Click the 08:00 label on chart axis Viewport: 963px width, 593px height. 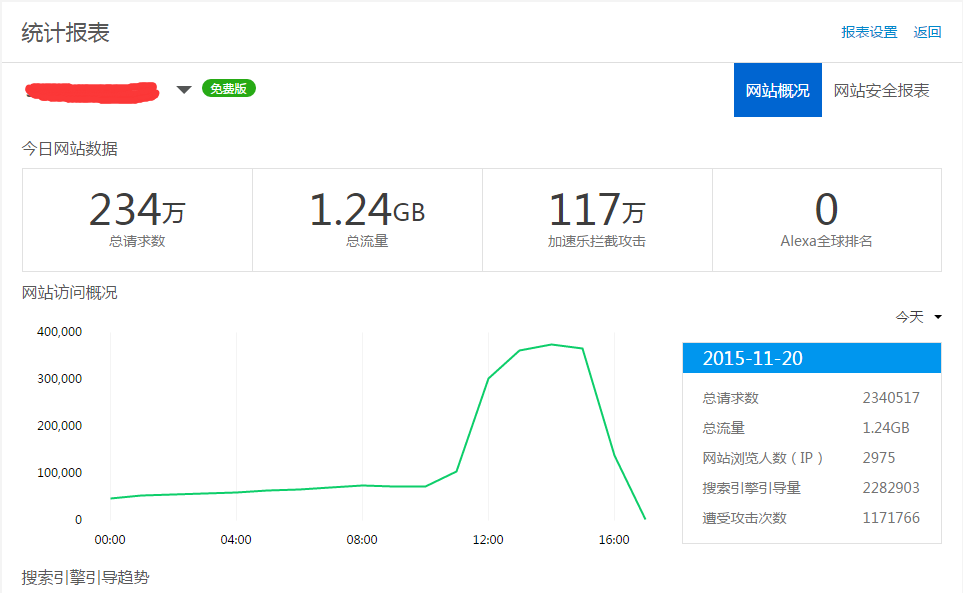[x=362, y=540]
